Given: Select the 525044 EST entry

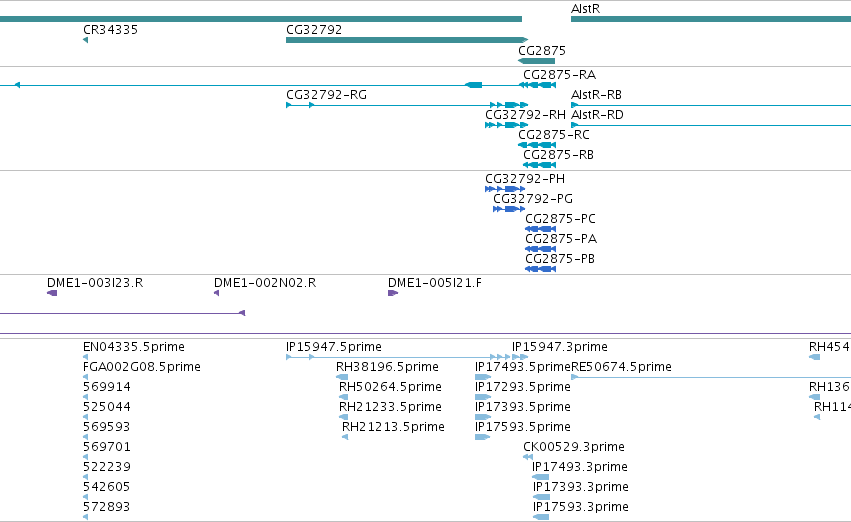Looking at the screenshot, I should [107, 407].
